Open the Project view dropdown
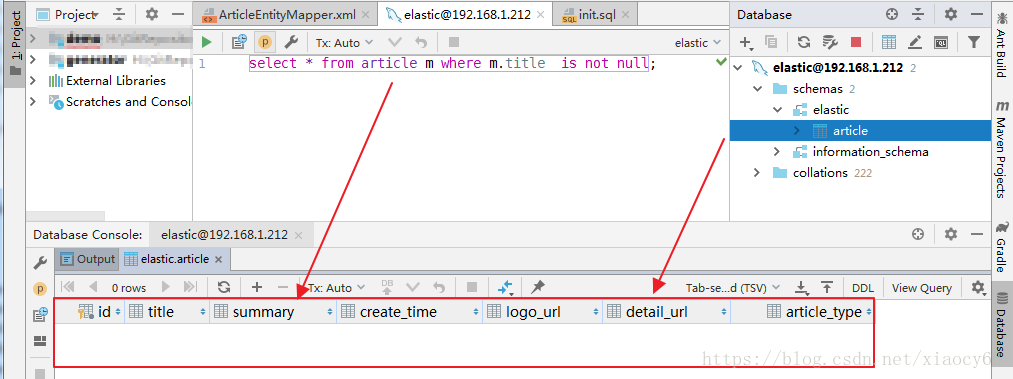Viewport: 1013px width, 379px height. click(68, 14)
